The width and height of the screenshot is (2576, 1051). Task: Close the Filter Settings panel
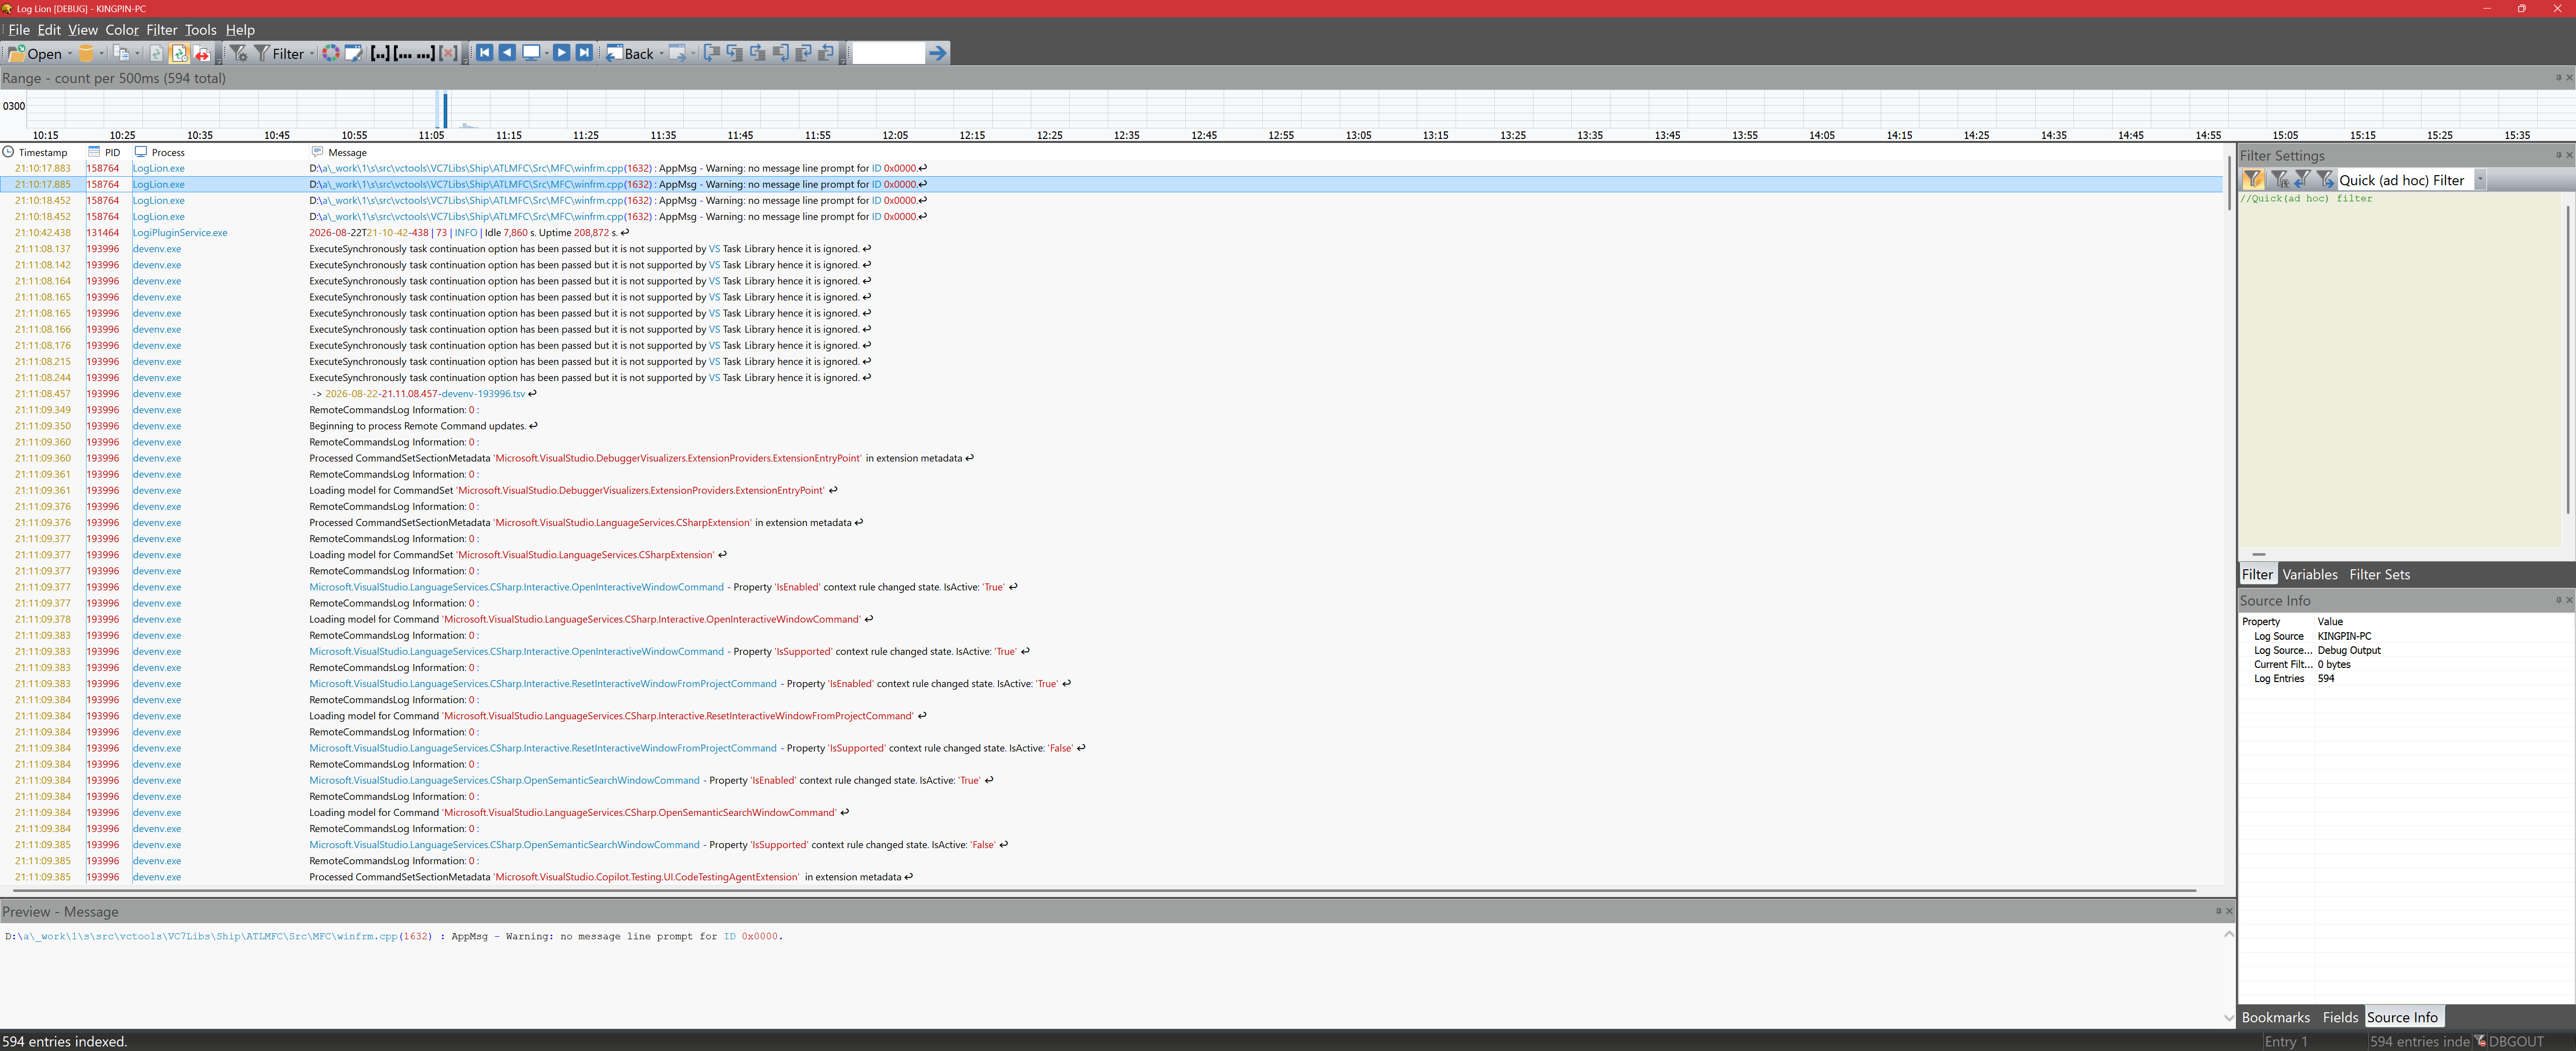pyautogui.click(x=2569, y=155)
